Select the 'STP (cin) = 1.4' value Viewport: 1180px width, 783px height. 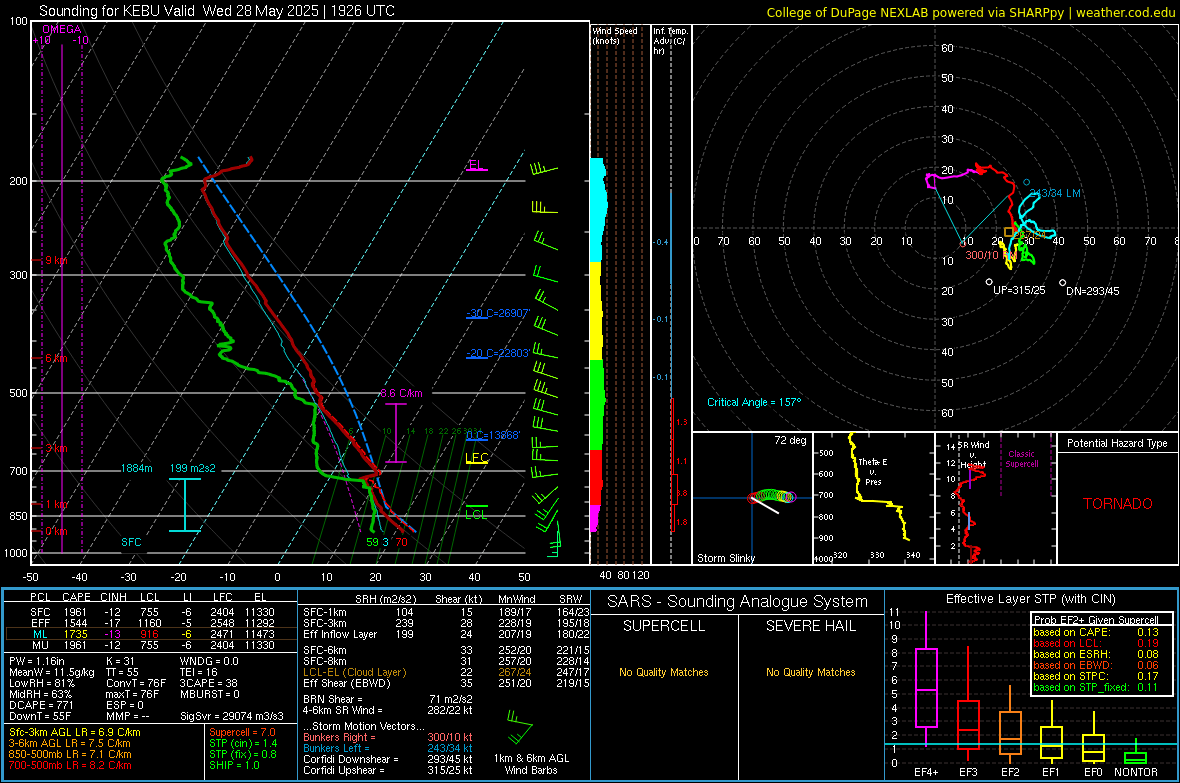point(243,744)
